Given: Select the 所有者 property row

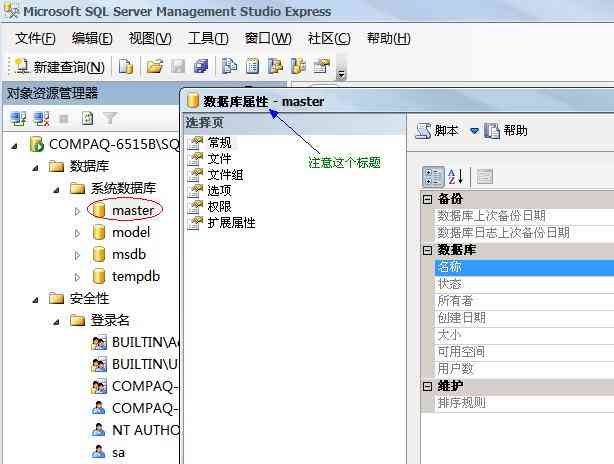Looking at the screenshot, I should [x=524, y=301].
